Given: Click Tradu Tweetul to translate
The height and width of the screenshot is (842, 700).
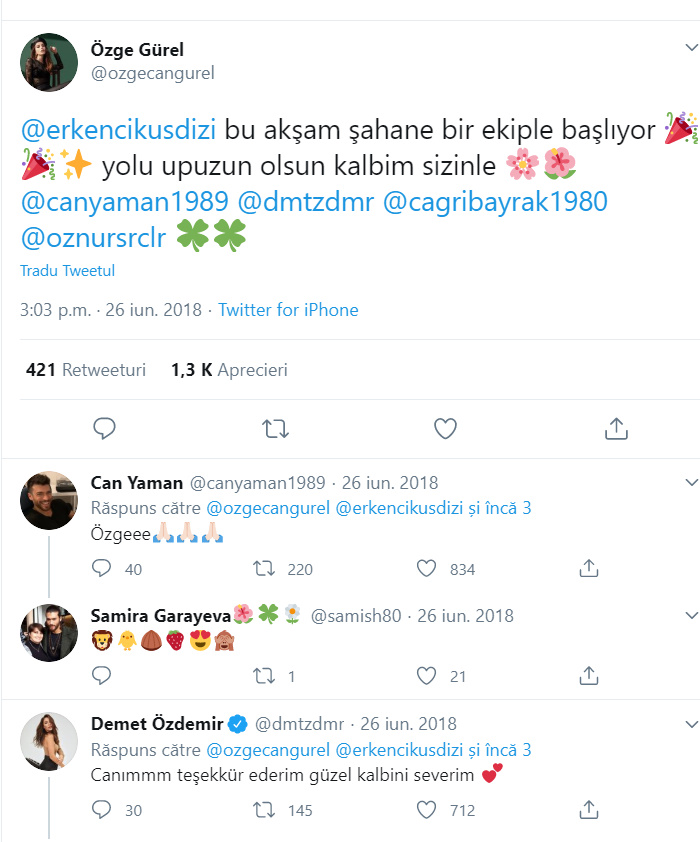Looking at the screenshot, I should tap(67, 270).
